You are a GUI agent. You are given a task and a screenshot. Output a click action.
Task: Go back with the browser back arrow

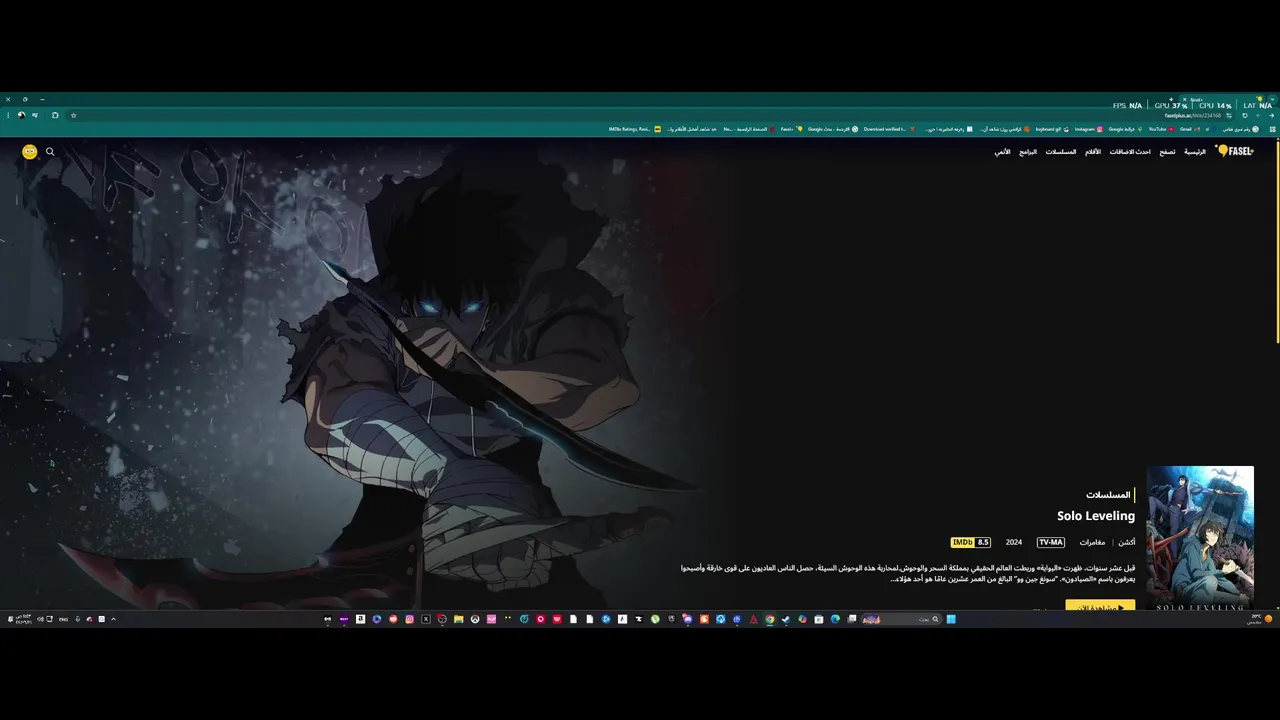point(1272,115)
